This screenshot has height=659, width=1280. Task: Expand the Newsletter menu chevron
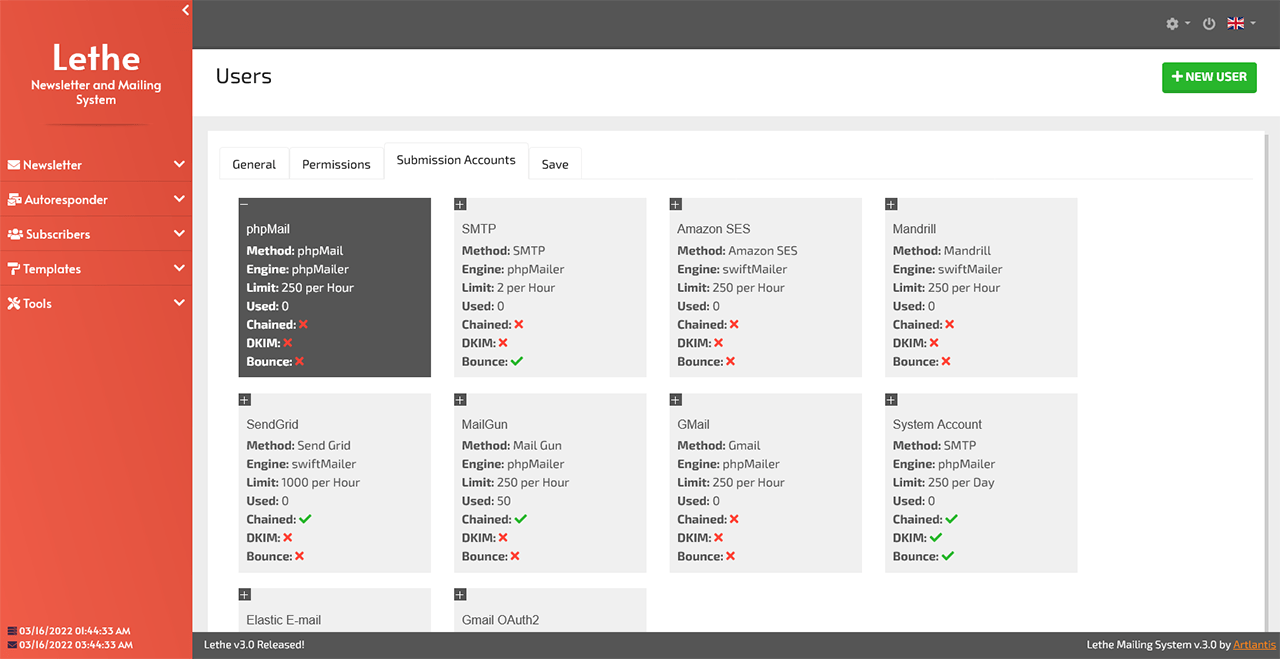coord(179,164)
